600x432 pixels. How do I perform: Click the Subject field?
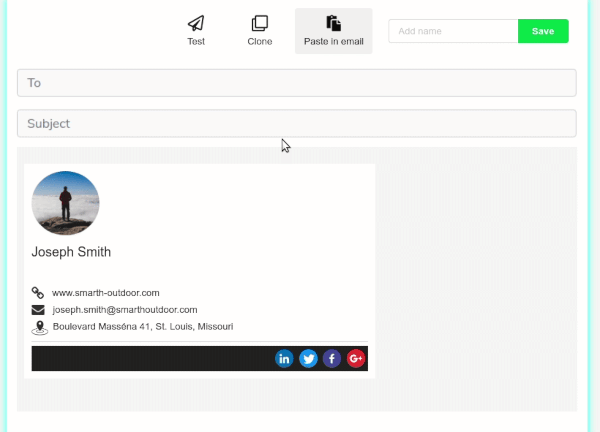coord(297,123)
